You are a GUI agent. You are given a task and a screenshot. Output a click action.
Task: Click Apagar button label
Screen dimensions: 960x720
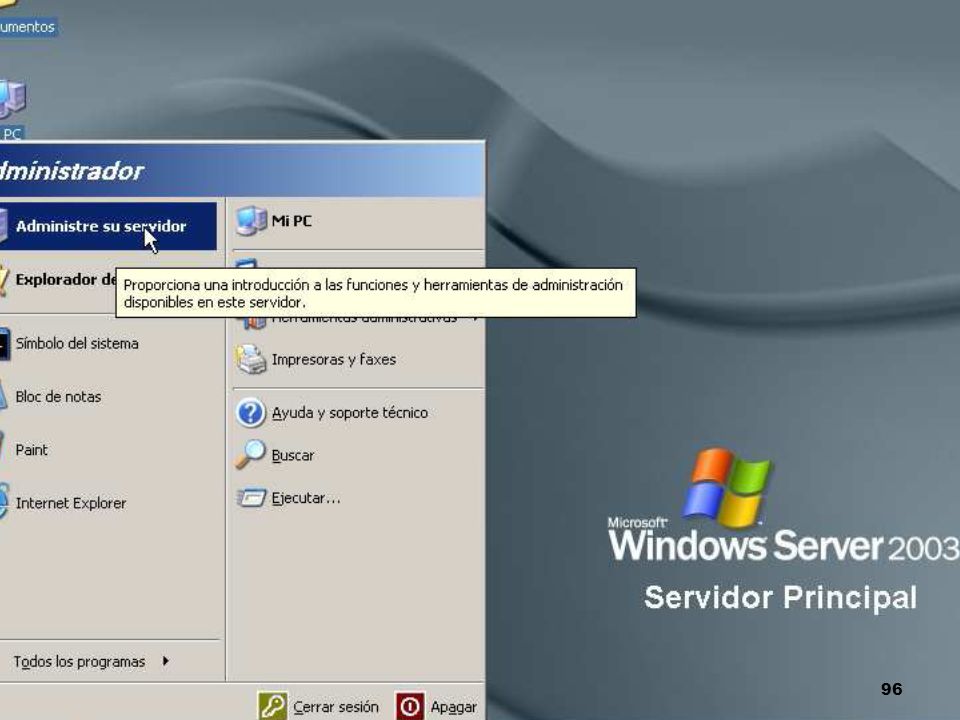click(x=454, y=707)
